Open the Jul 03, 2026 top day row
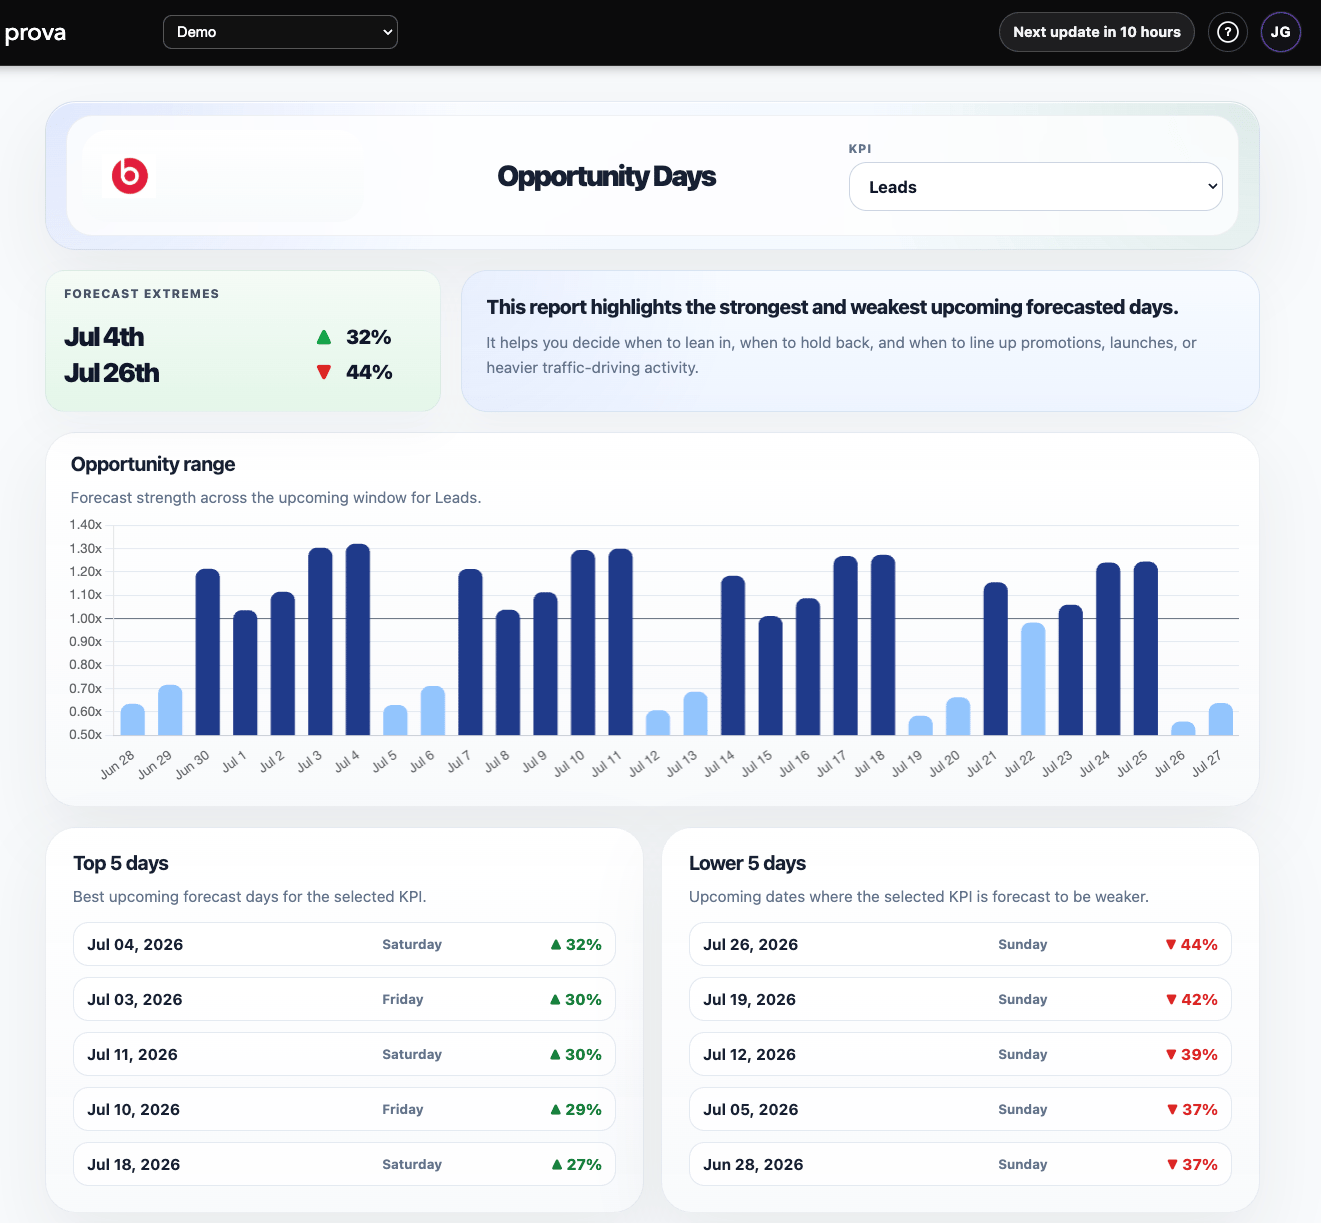Screen dimensions: 1321x1223 (x=344, y=999)
